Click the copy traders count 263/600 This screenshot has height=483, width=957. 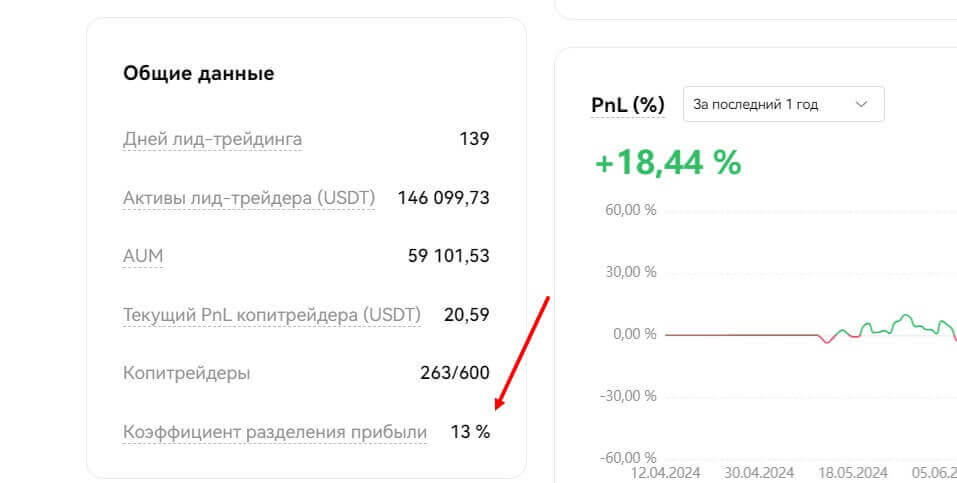tap(455, 373)
